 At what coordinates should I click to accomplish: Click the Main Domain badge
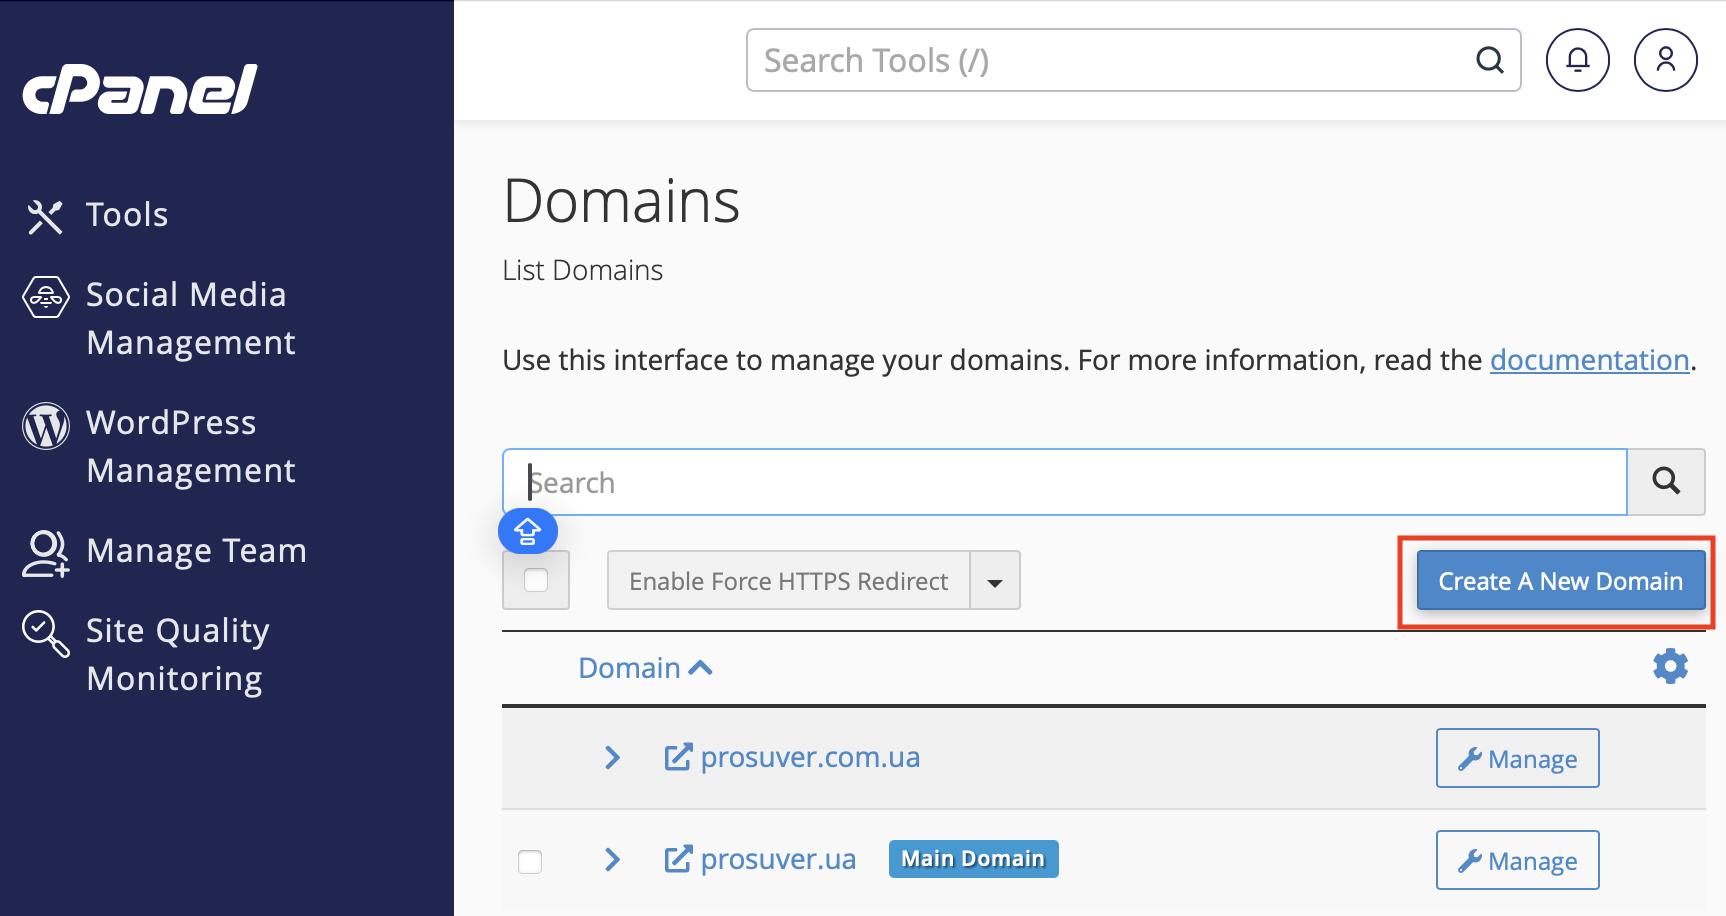(972, 858)
